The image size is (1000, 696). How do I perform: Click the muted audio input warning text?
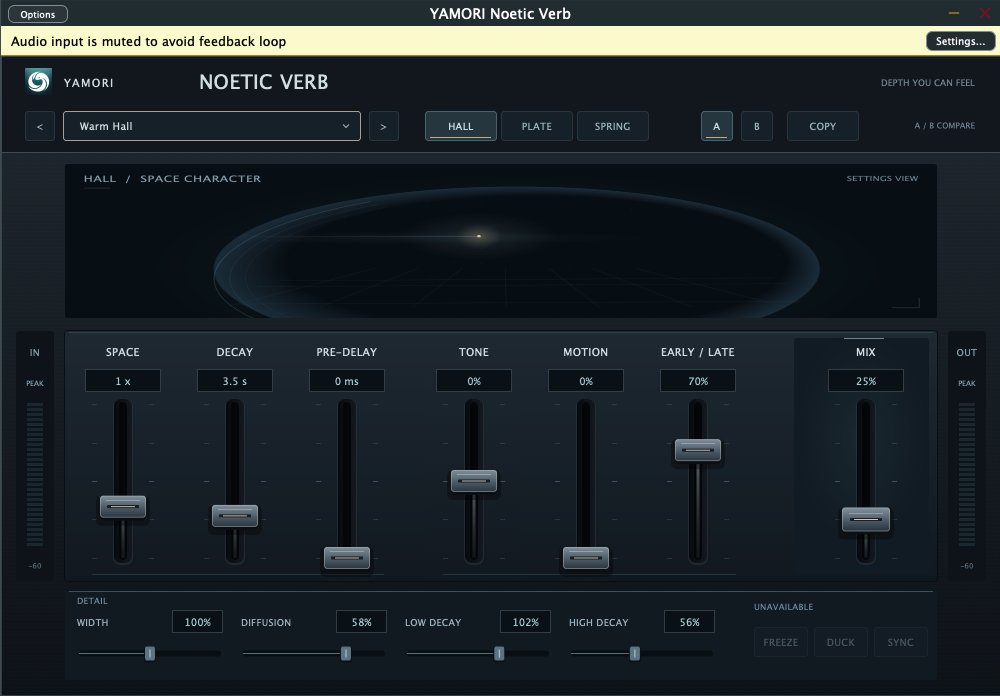point(149,41)
